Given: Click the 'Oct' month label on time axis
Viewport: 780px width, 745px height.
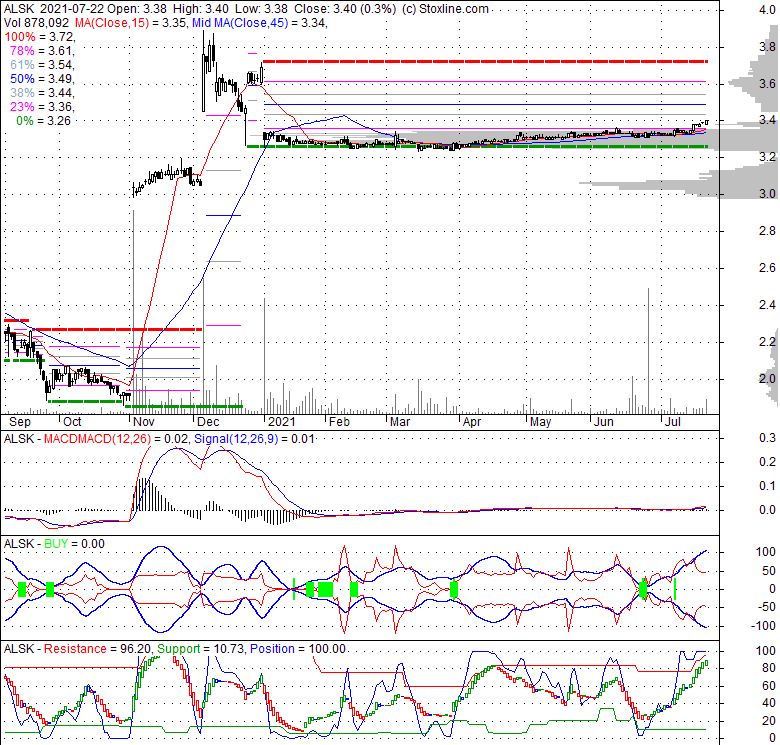Looking at the screenshot, I should [72, 422].
